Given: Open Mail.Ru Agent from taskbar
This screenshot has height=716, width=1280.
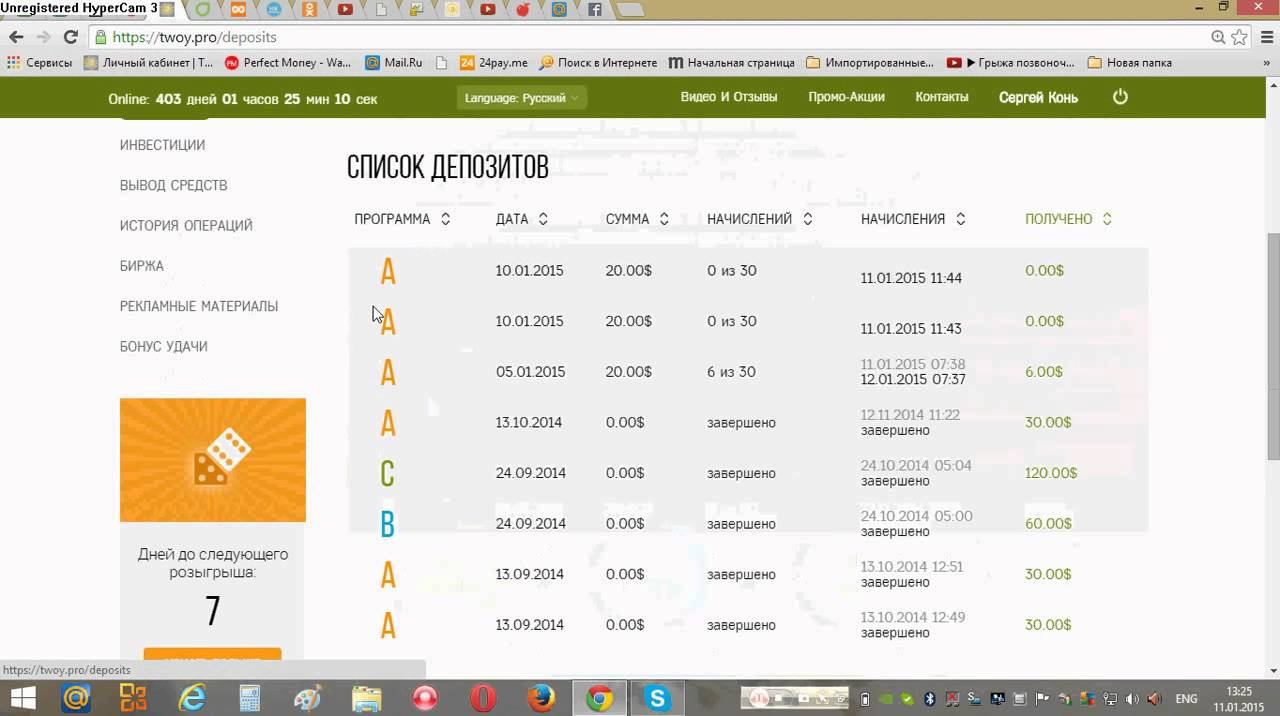Looking at the screenshot, I should [76, 697].
